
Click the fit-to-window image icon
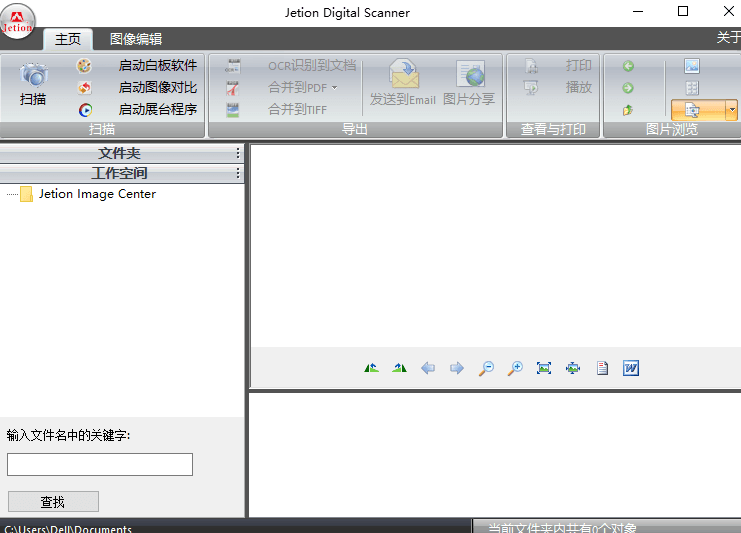tap(544, 368)
